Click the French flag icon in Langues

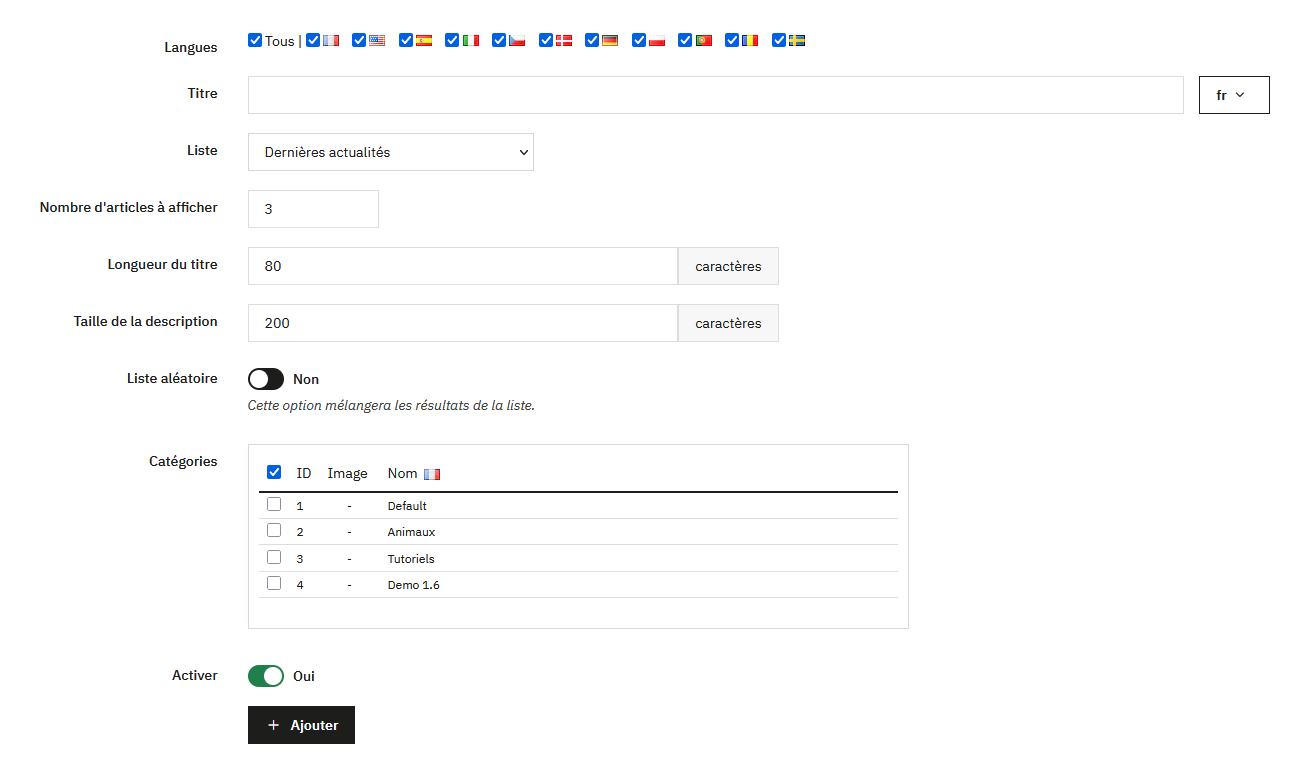coord(331,41)
